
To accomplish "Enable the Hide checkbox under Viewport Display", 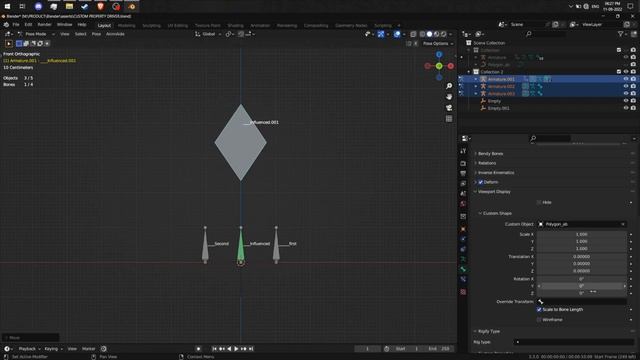I will pyautogui.click(x=539, y=202).
